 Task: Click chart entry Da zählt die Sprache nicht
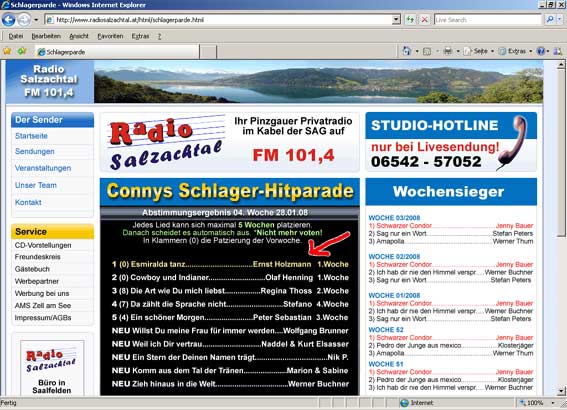pyautogui.click(x=230, y=304)
